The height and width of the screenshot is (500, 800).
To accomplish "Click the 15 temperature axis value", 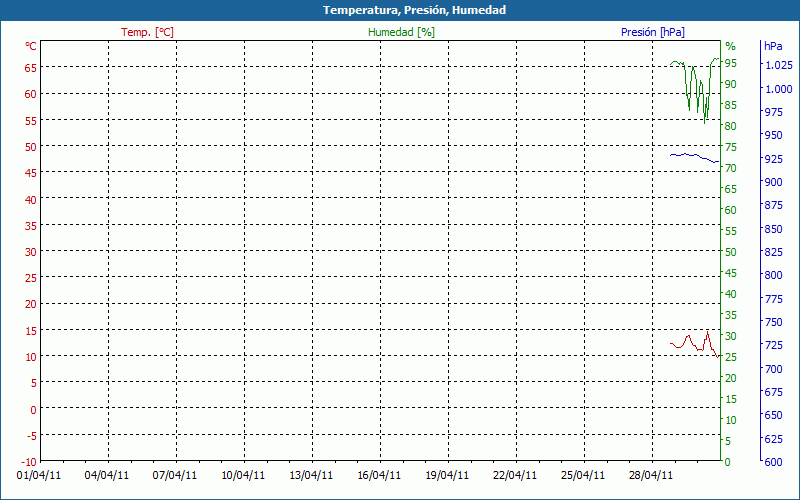I will click(31, 330).
